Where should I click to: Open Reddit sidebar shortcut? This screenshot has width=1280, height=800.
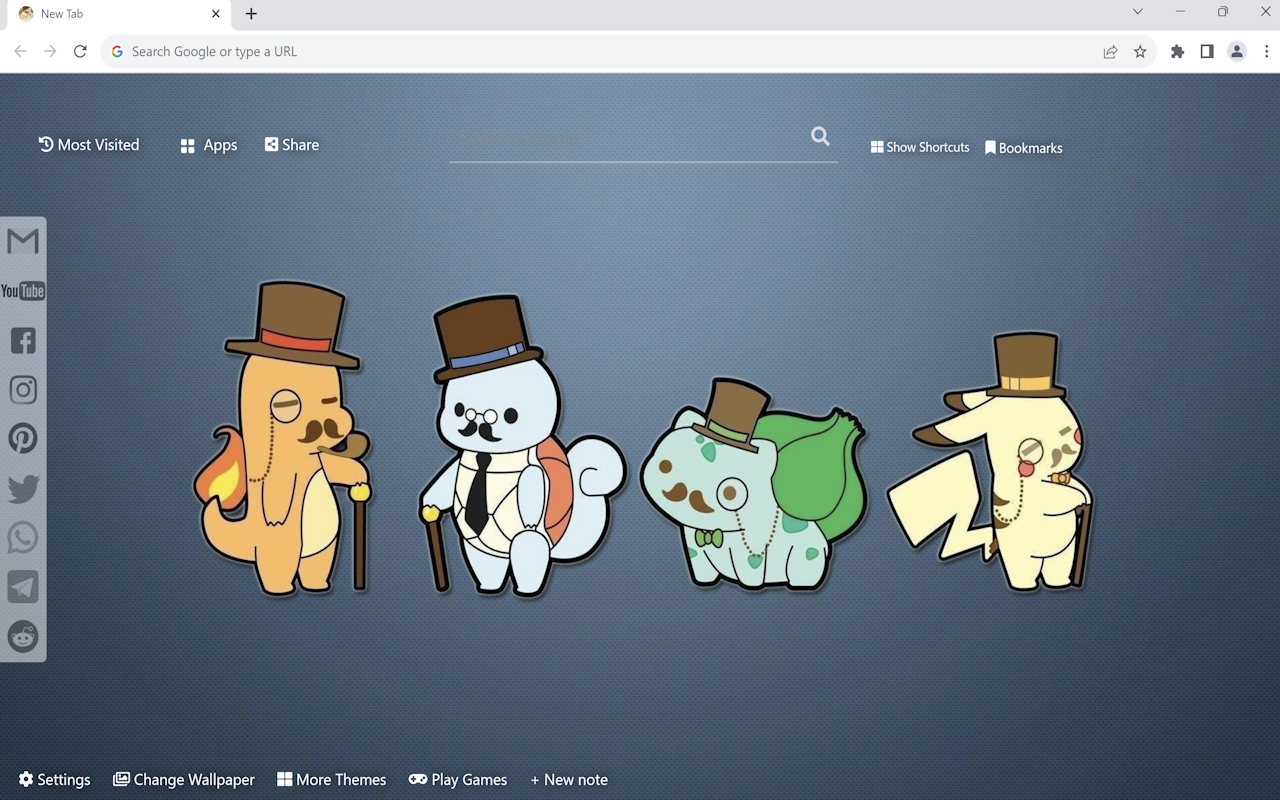[23, 636]
